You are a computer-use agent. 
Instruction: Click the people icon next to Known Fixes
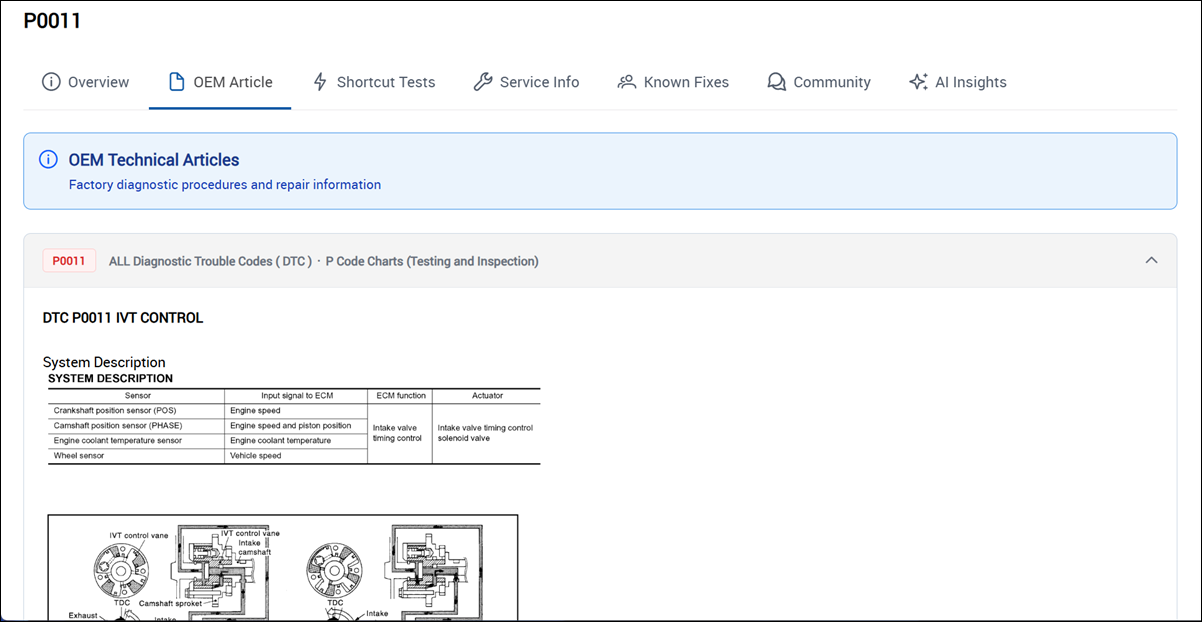point(626,81)
